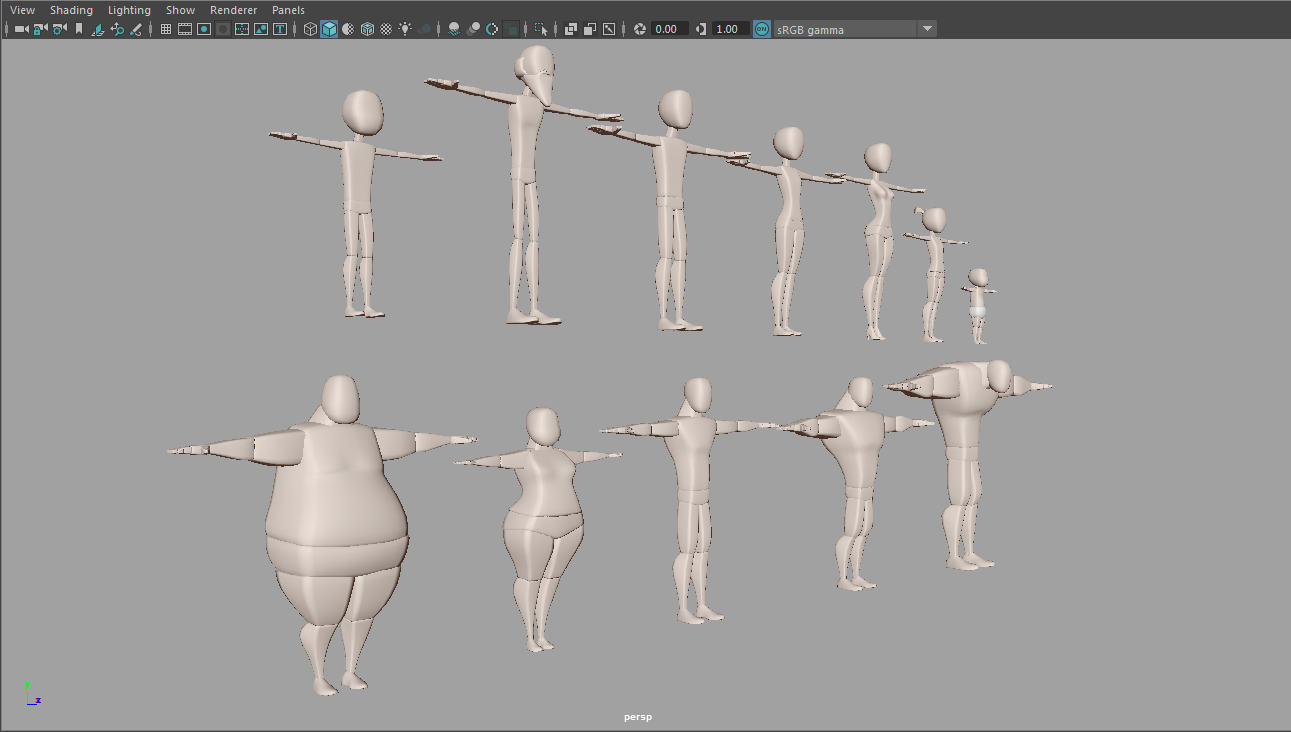The width and height of the screenshot is (1291, 732).
Task: Select the tallest thin character model
Action: click(528, 185)
